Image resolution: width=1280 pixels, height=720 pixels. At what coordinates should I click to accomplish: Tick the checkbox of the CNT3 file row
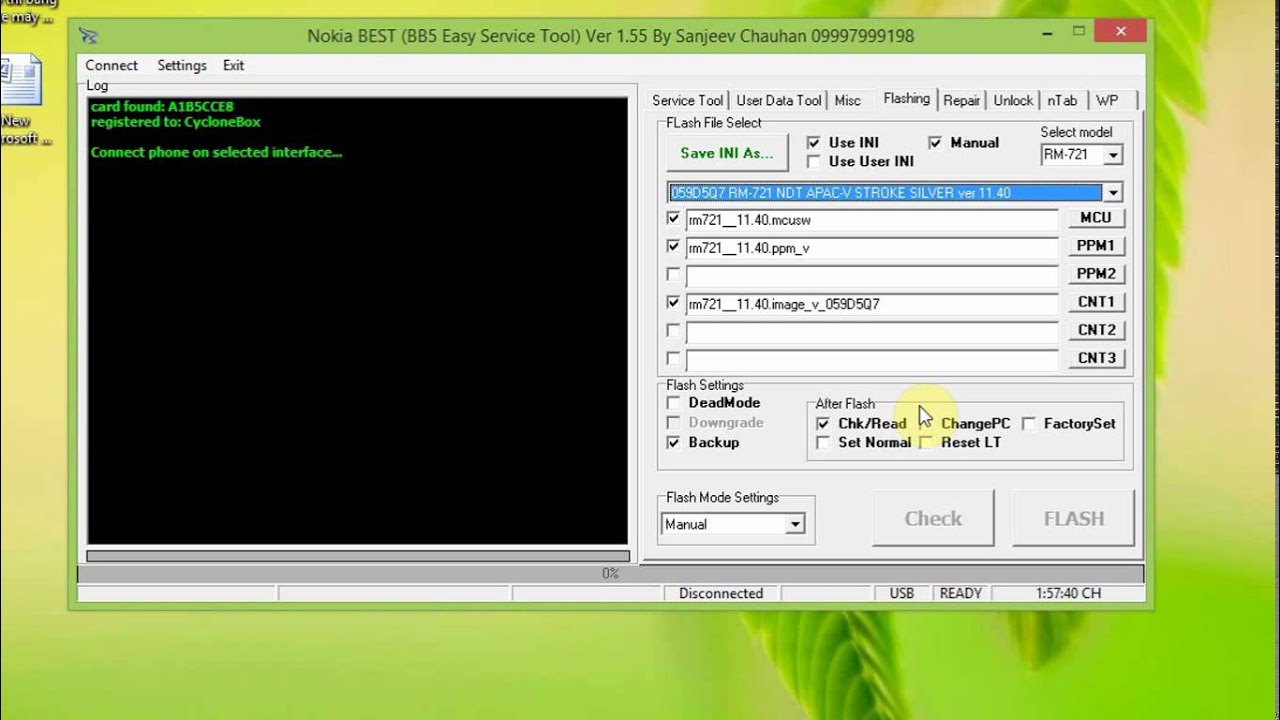673,358
